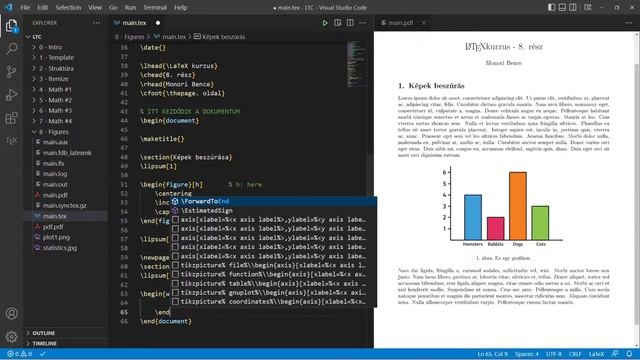Open the Explorer view in activity bar
The height and width of the screenshot is (360, 640).
pos(11,26)
